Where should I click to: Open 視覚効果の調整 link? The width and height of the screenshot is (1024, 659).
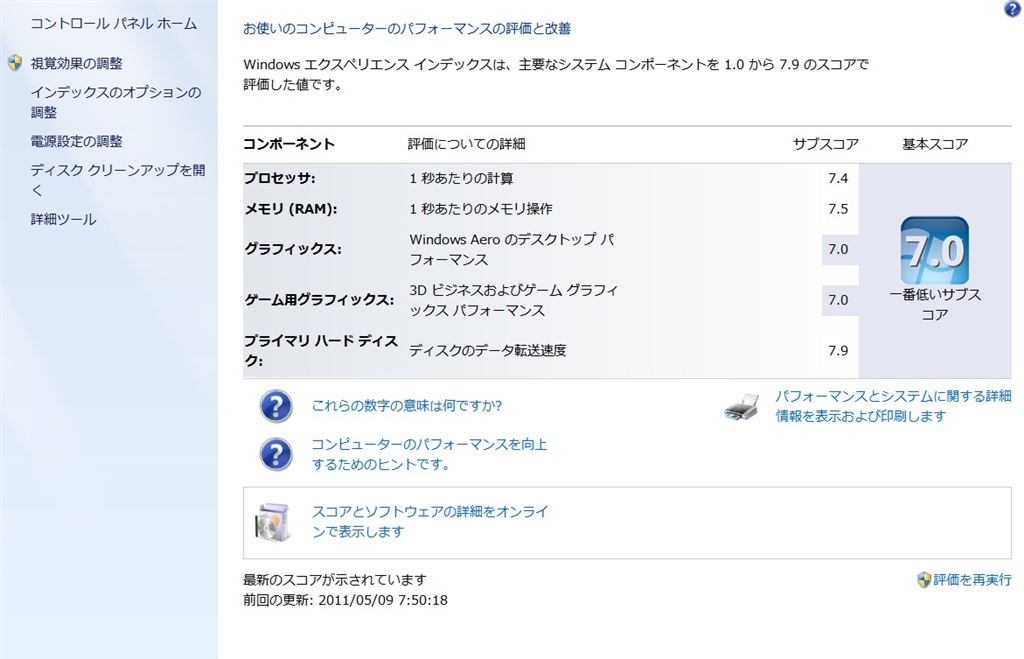[x=76, y=63]
